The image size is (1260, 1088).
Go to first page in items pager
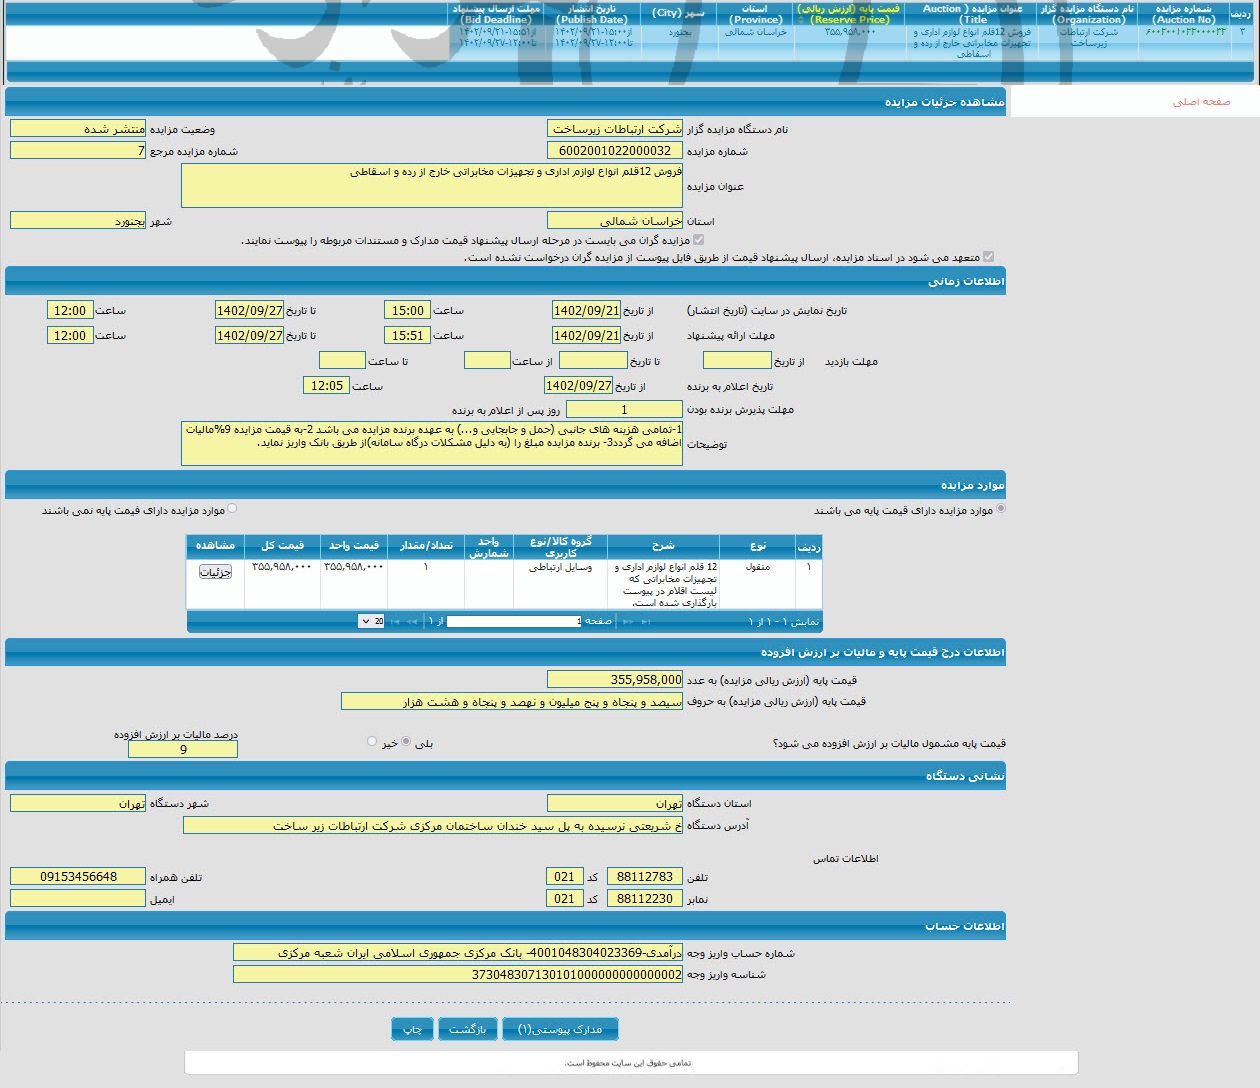point(646,621)
